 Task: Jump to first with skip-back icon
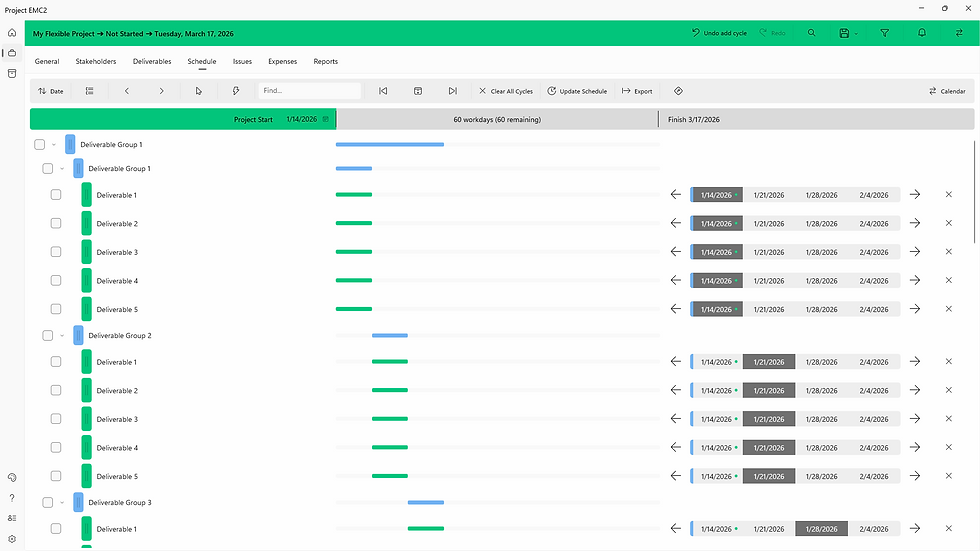click(383, 91)
